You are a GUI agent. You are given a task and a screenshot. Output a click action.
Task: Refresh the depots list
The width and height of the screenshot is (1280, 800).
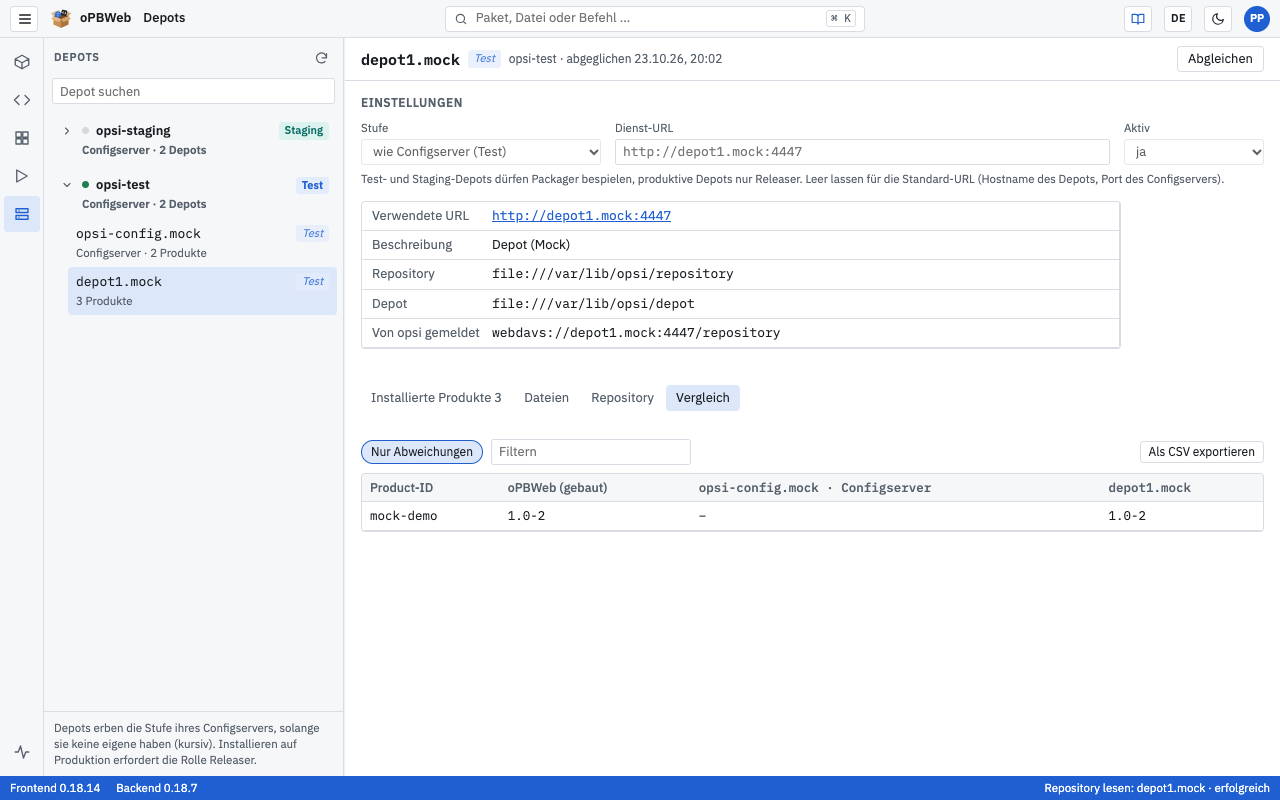(322, 58)
